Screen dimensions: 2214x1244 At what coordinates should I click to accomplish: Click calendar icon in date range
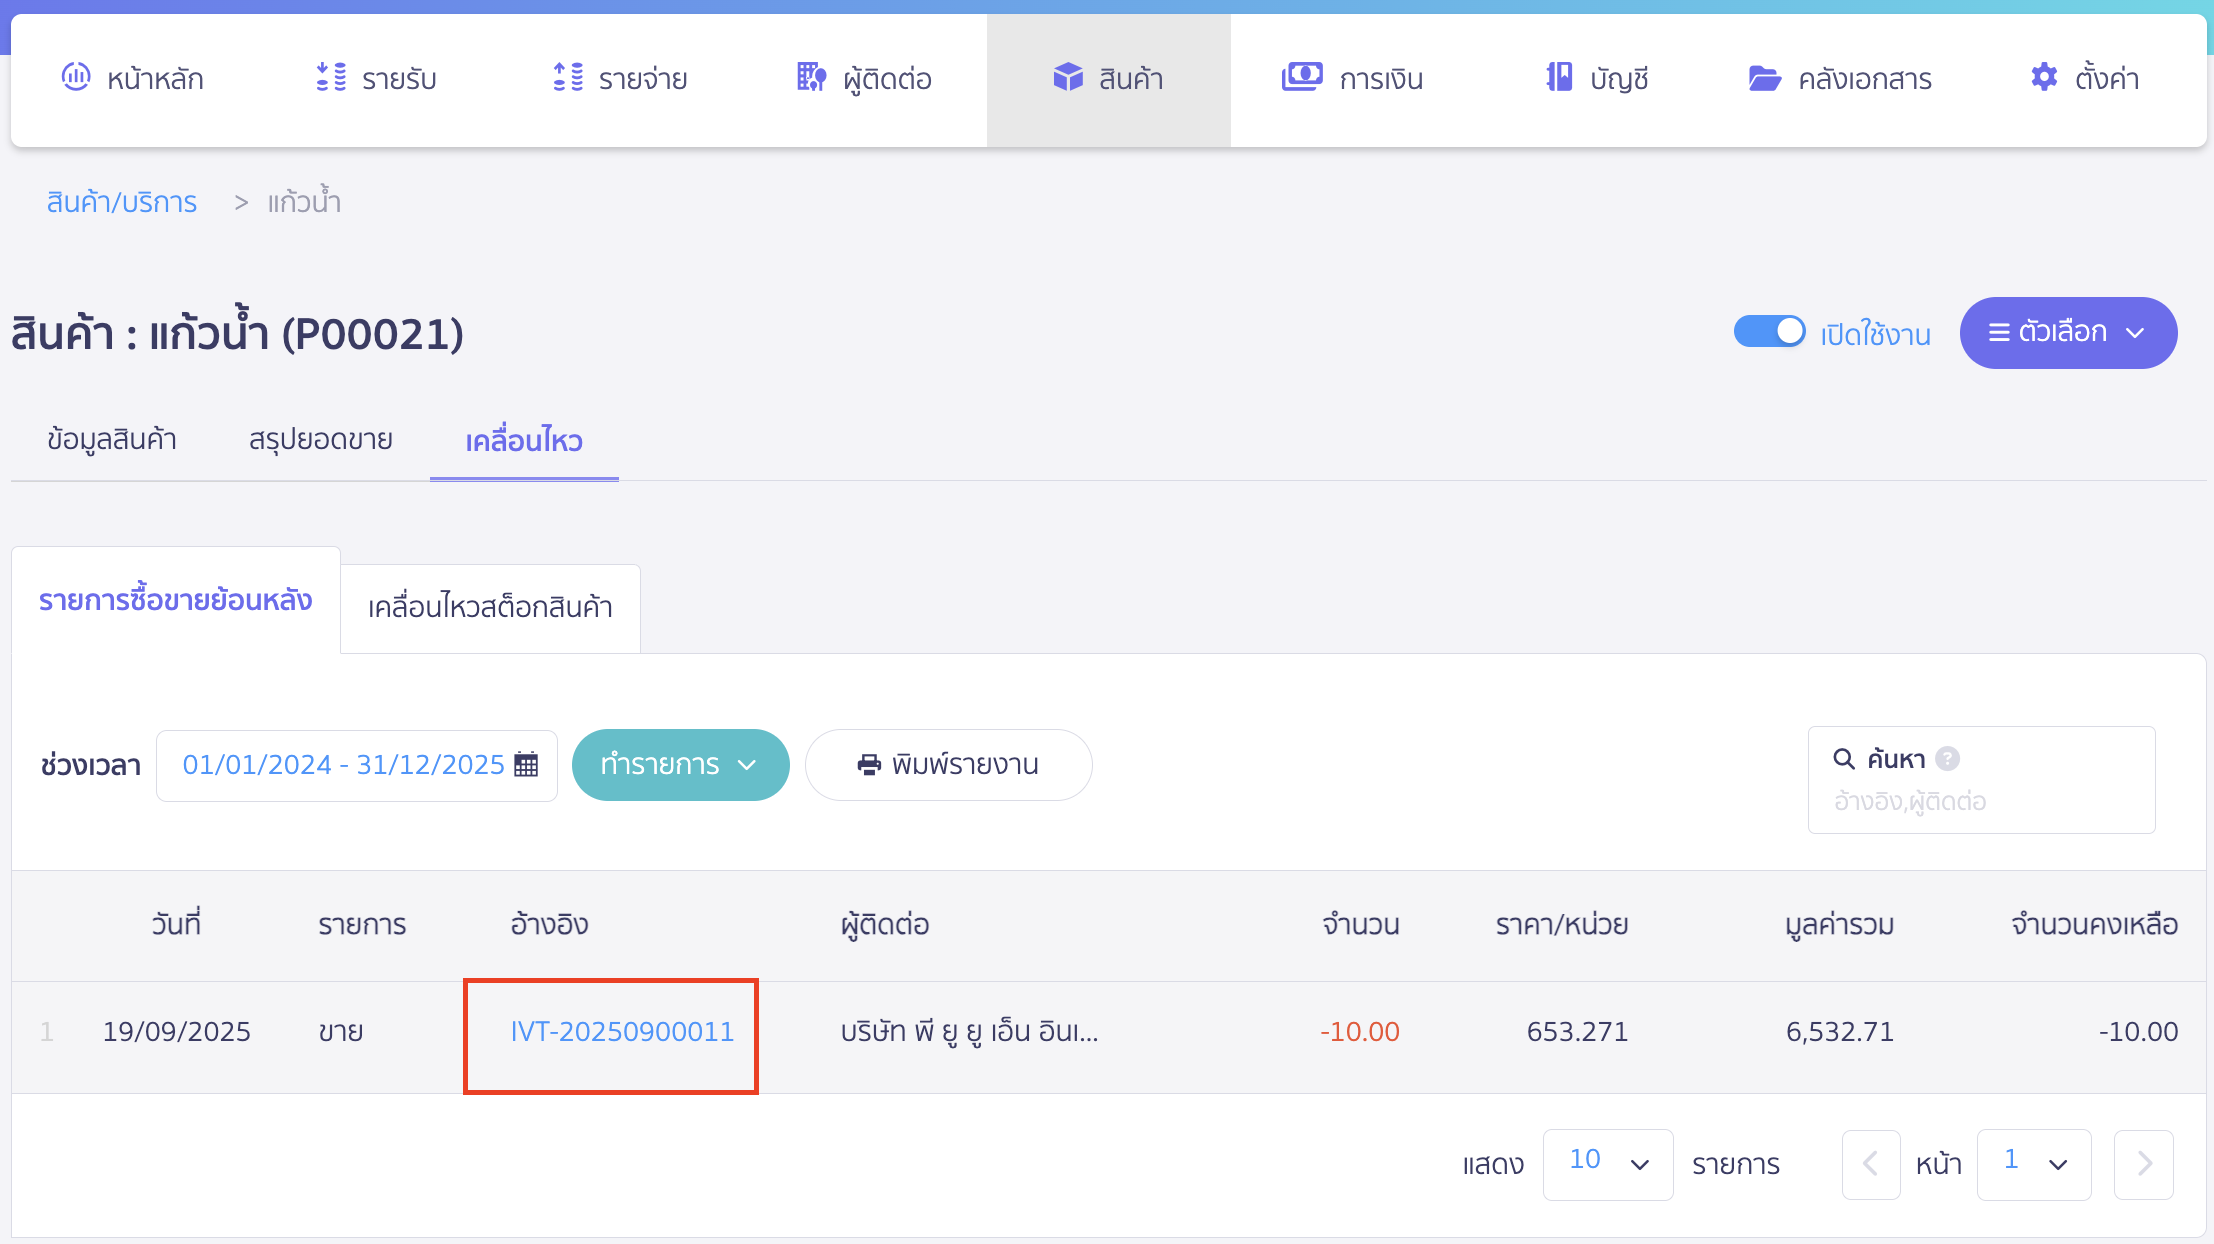pyautogui.click(x=526, y=765)
